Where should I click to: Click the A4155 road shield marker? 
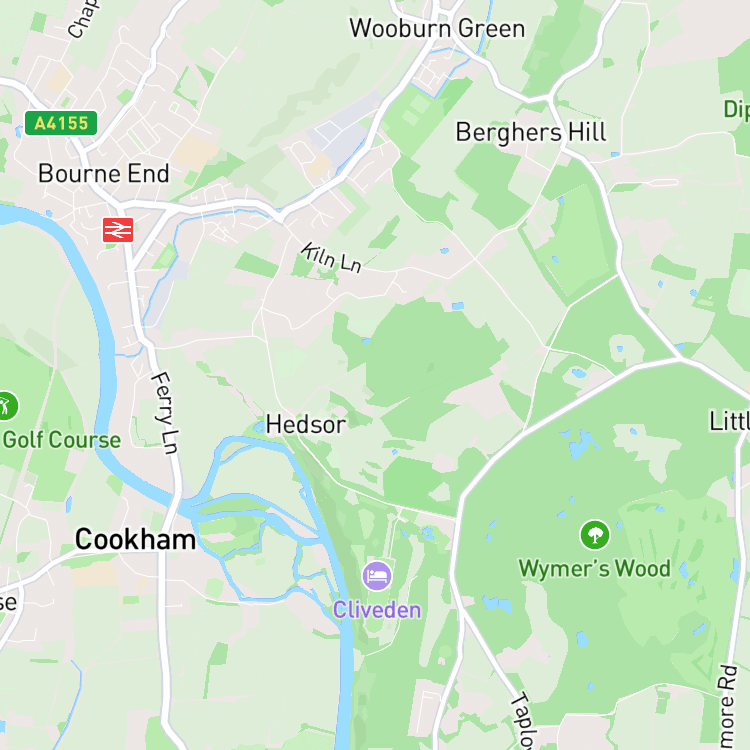(61, 123)
